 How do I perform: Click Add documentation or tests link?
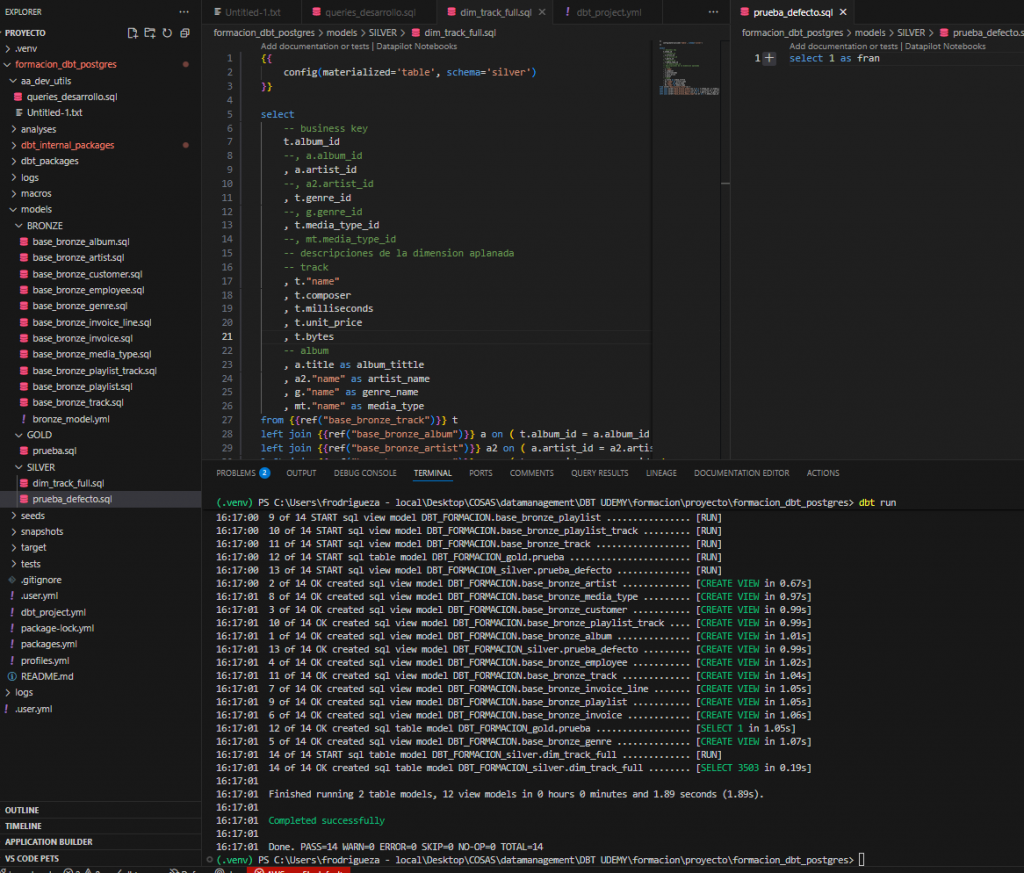(x=314, y=47)
